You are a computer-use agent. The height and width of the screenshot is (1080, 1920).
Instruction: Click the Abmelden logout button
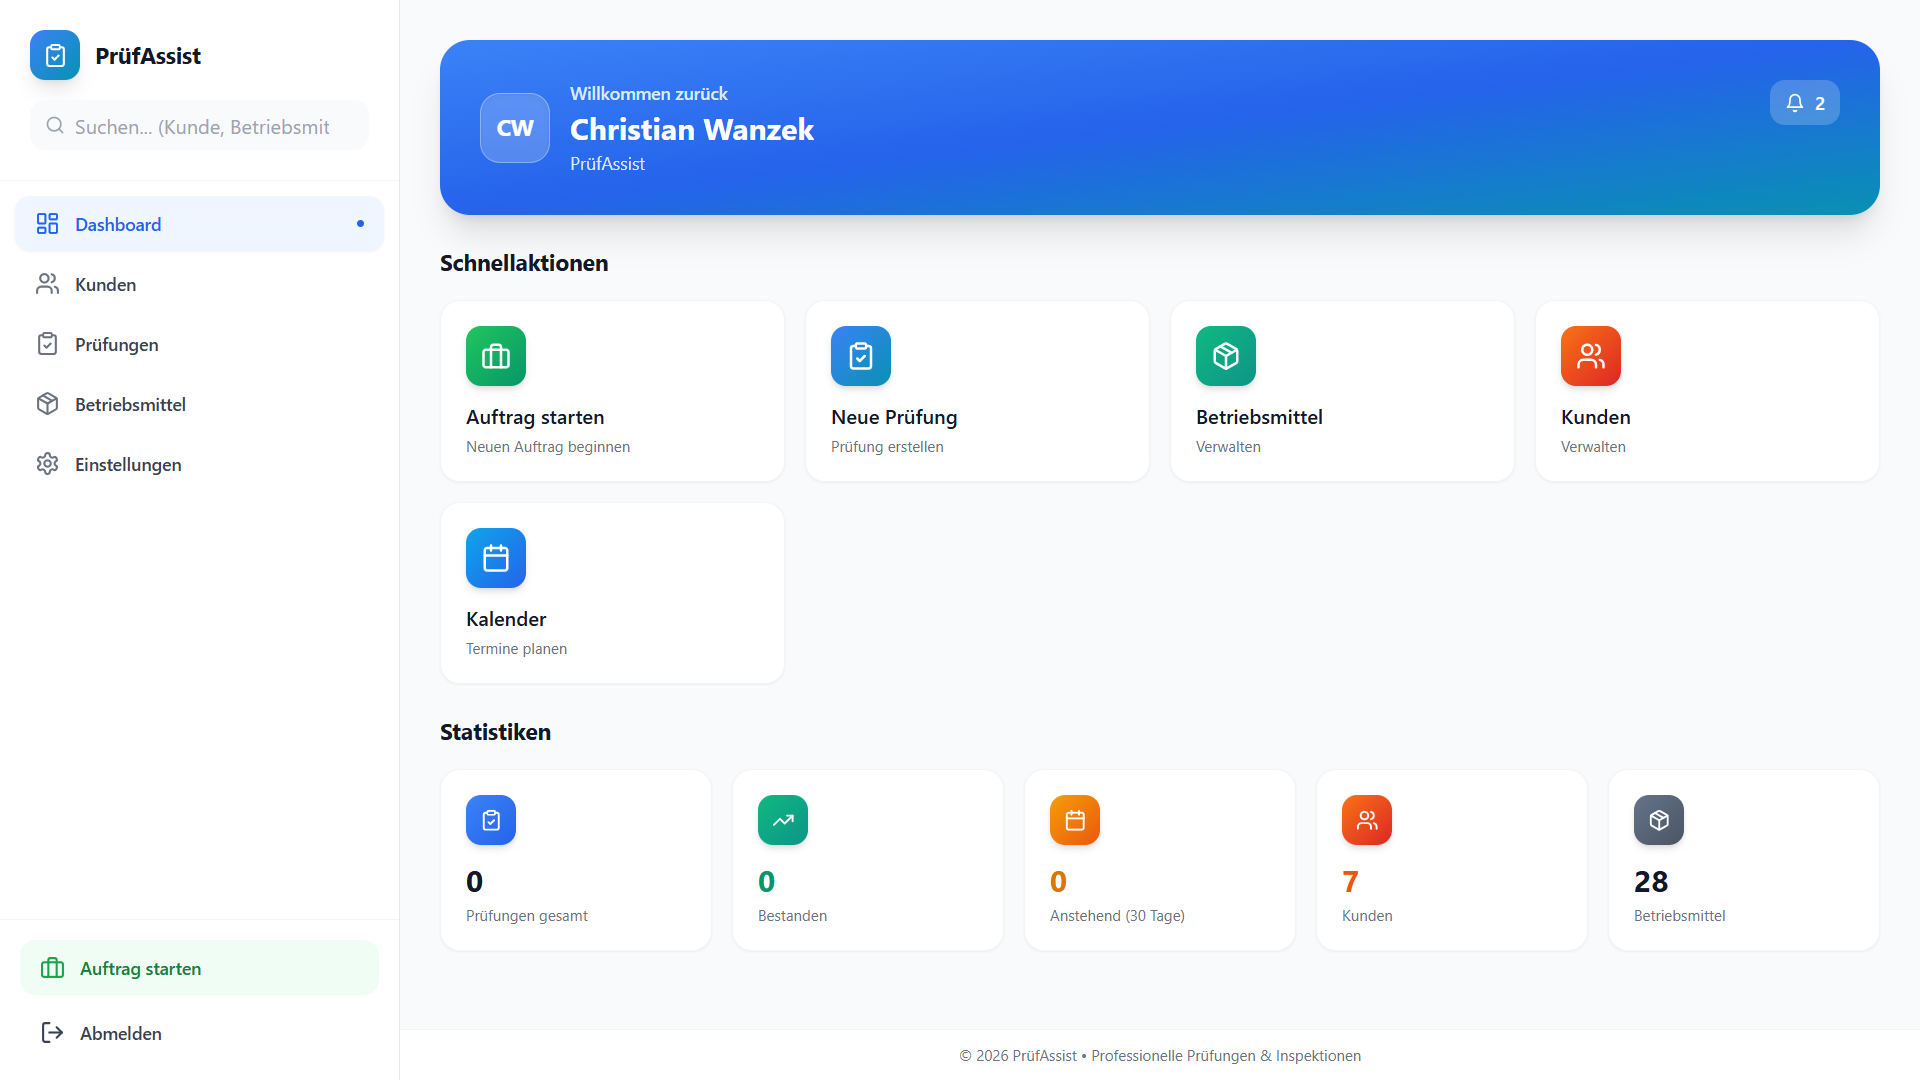click(x=121, y=1033)
